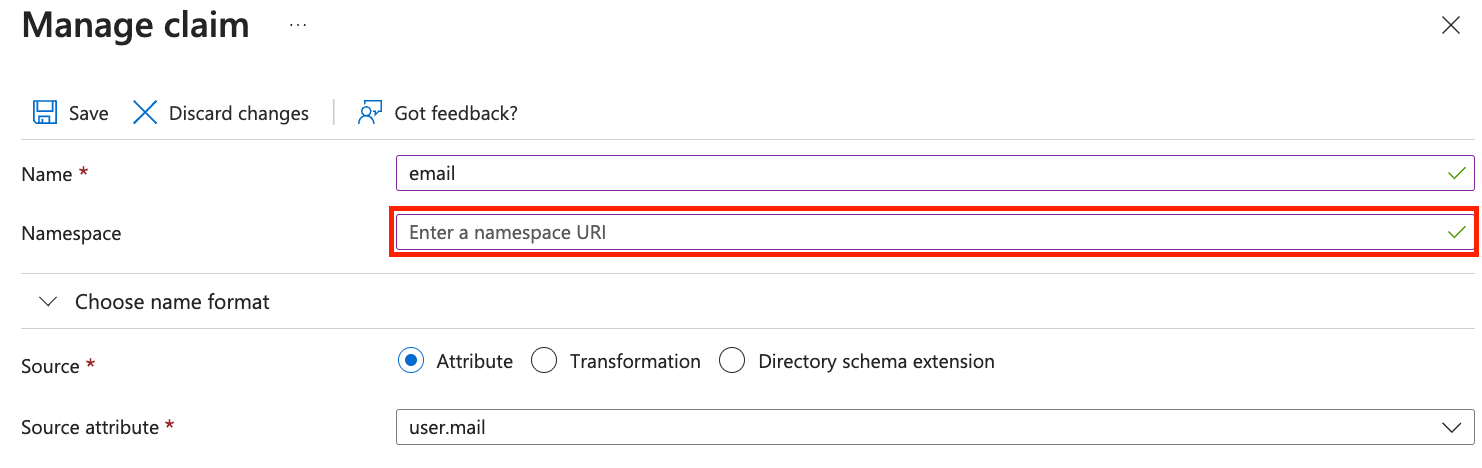The width and height of the screenshot is (1482, 468).
Task: Close the Manage claim panel
Action: [1450, 26]
